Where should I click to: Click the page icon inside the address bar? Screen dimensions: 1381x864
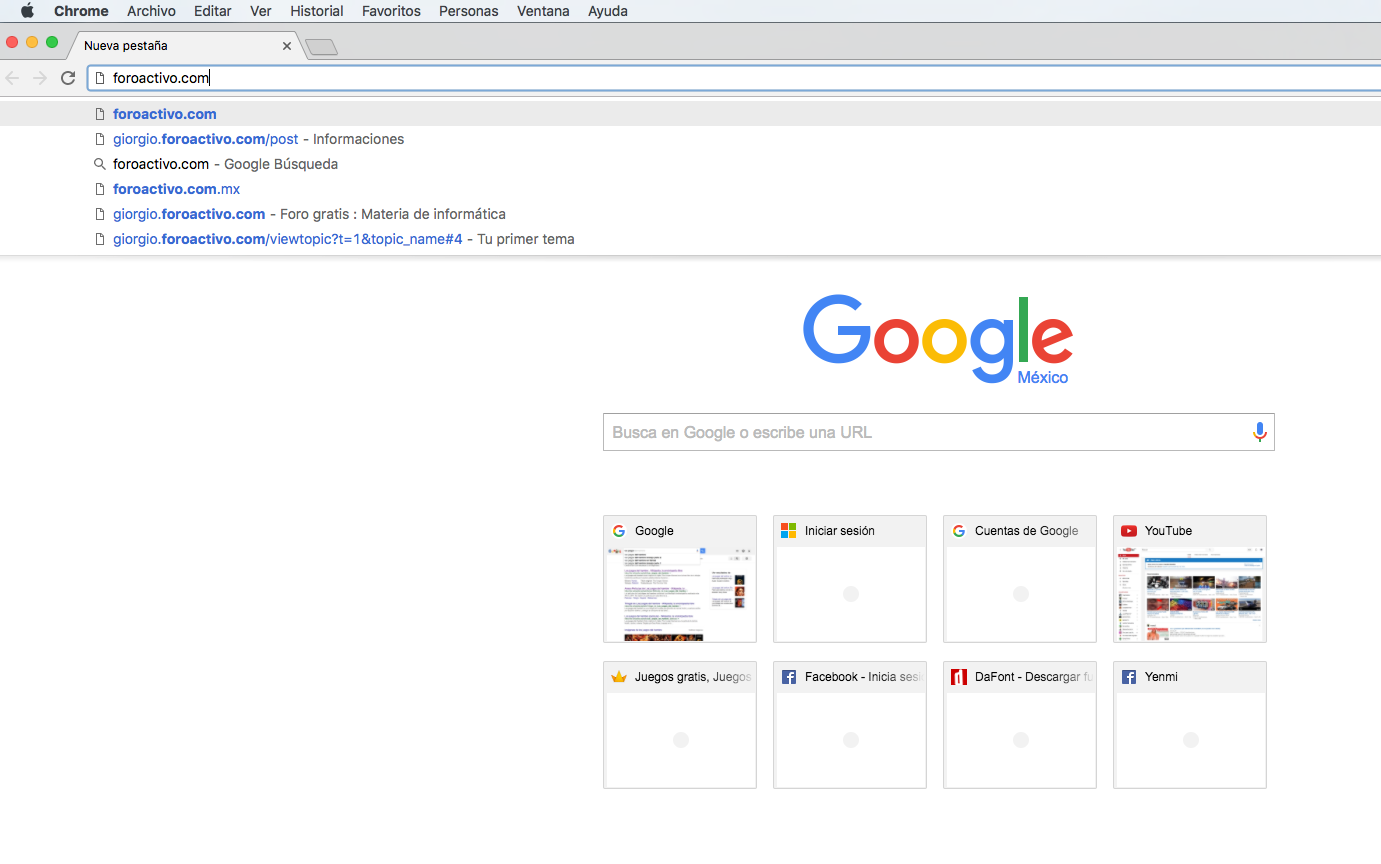tap(99, 78)
